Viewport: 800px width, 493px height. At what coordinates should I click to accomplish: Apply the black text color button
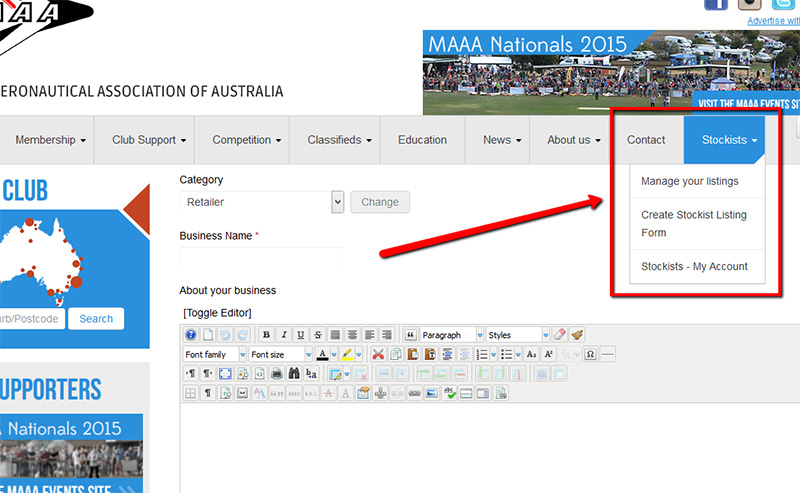(322, 354)
